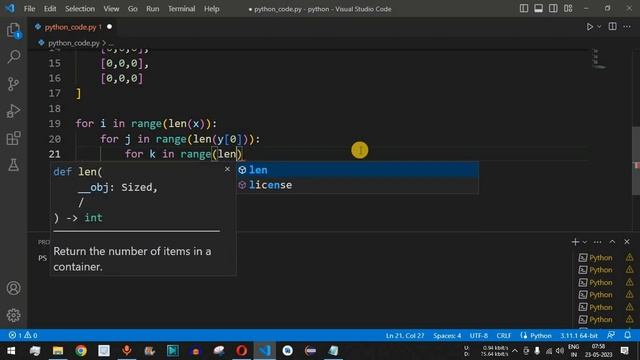Open terminal panel more actions ellipsis

(598, 242)
